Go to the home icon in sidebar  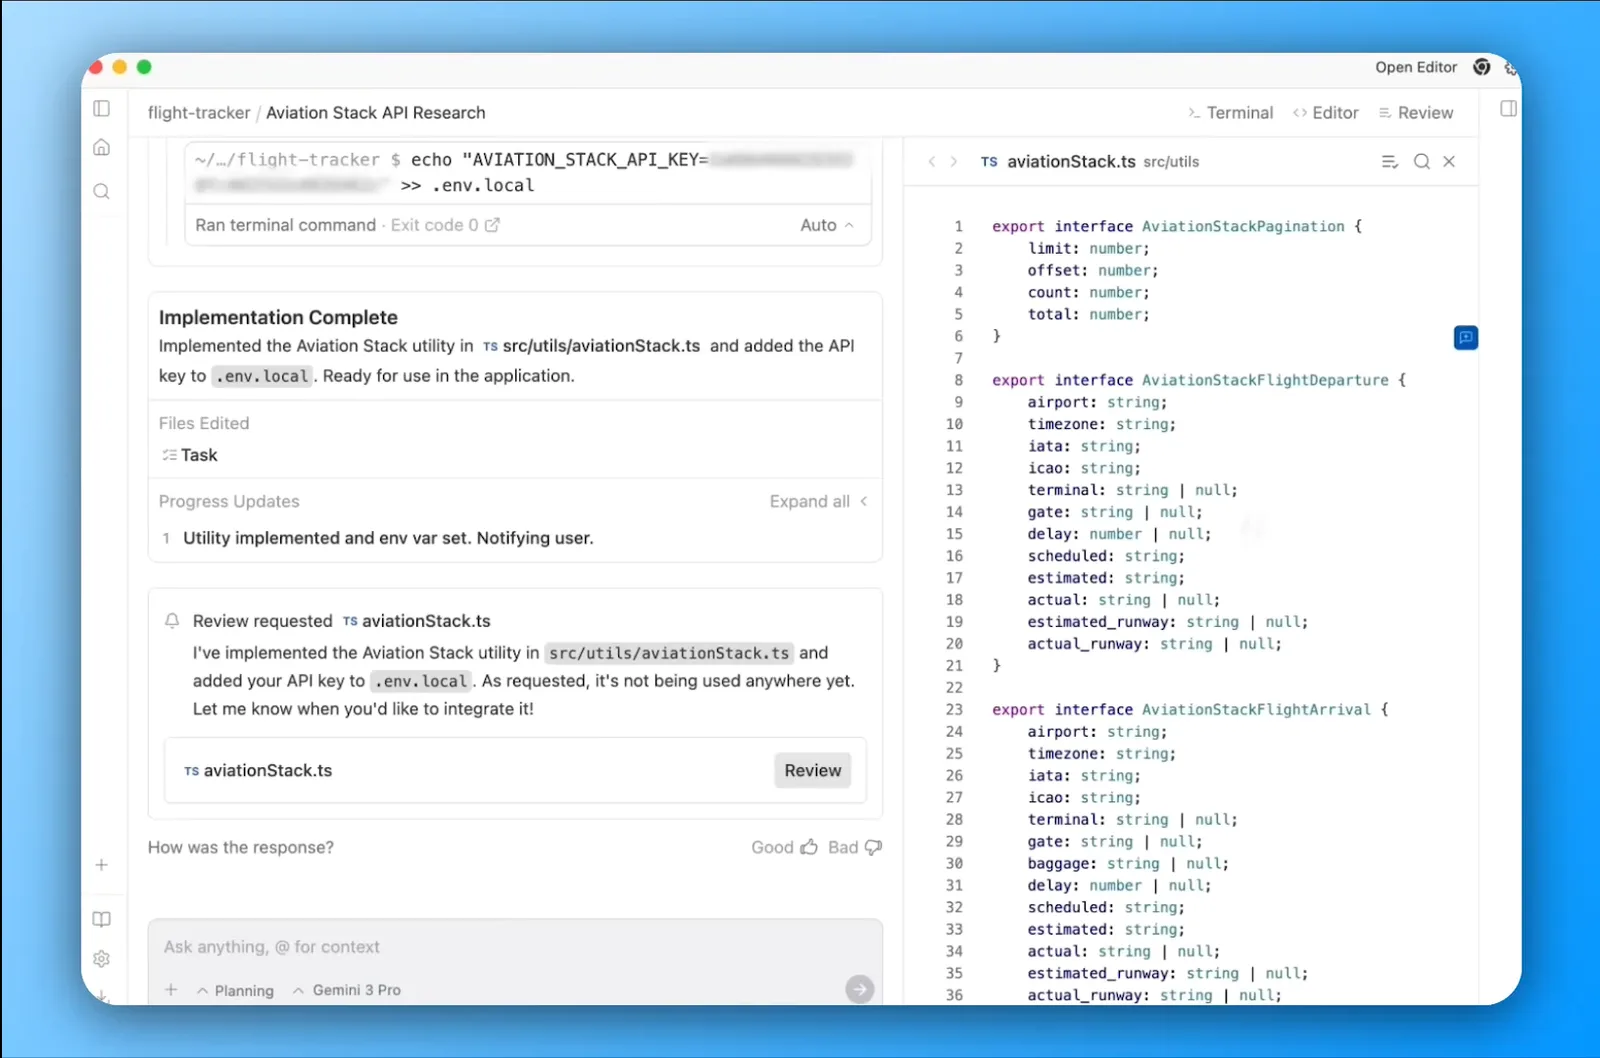click(x=102, y=148)
